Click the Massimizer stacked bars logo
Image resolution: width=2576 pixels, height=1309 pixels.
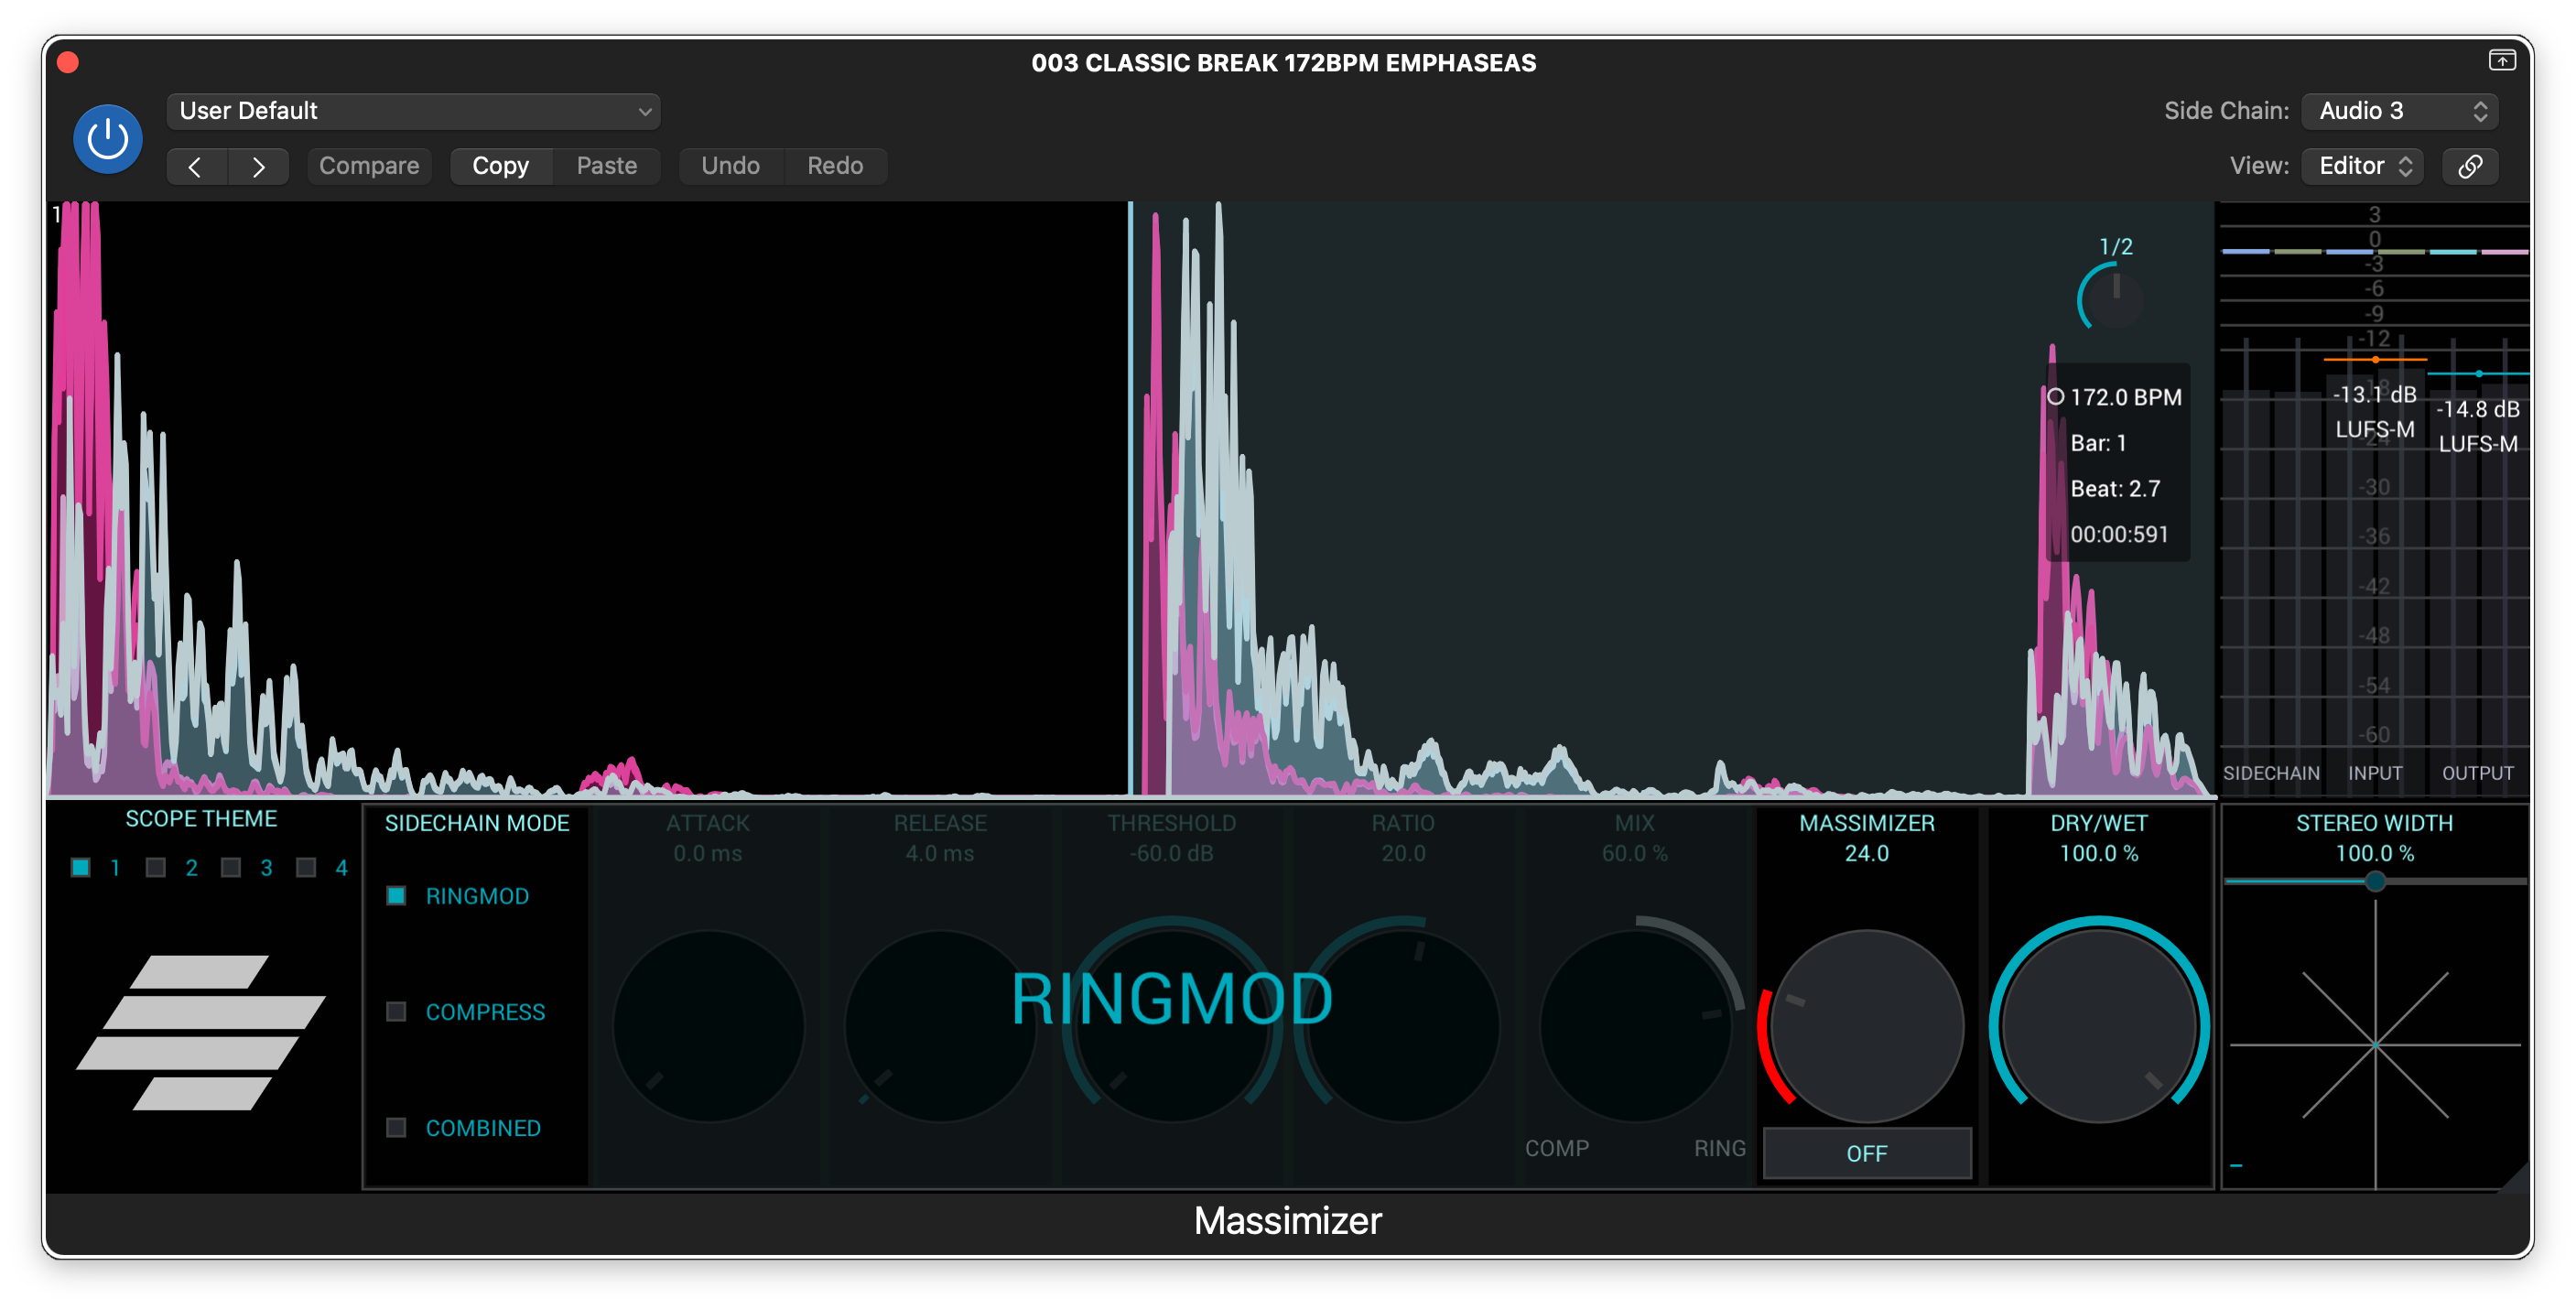(201, 1032)
